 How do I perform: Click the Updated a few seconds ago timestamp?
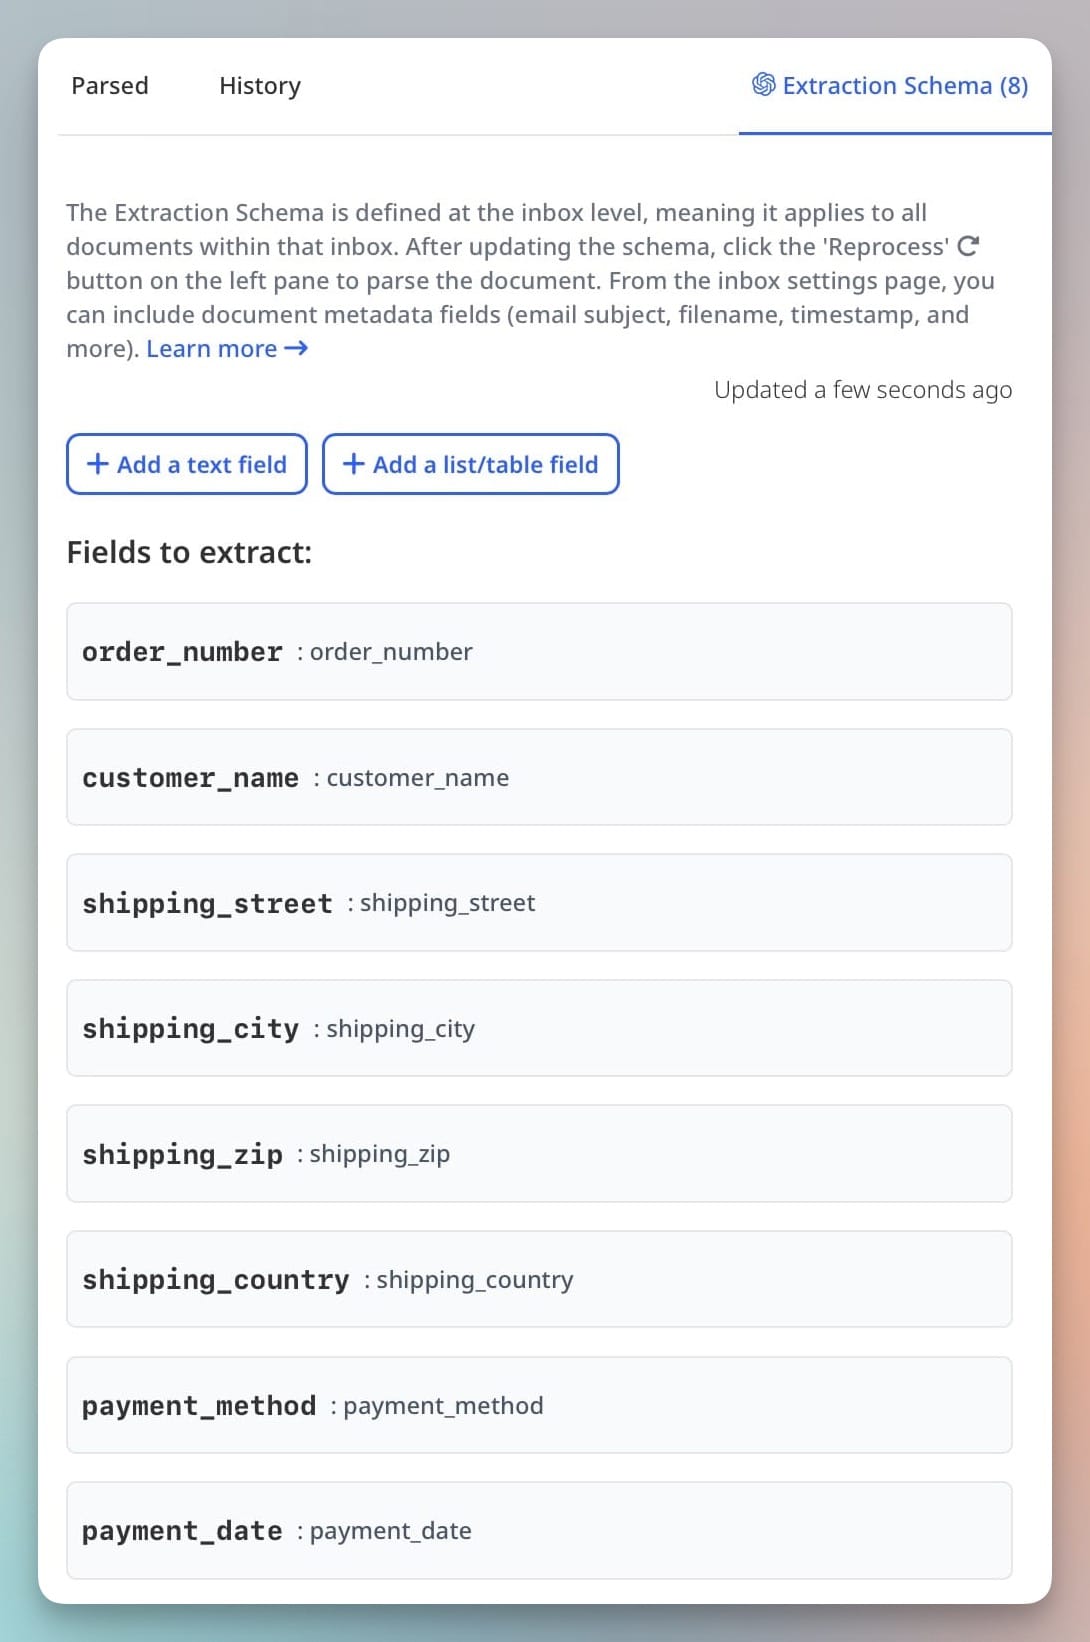coord(863,390)
